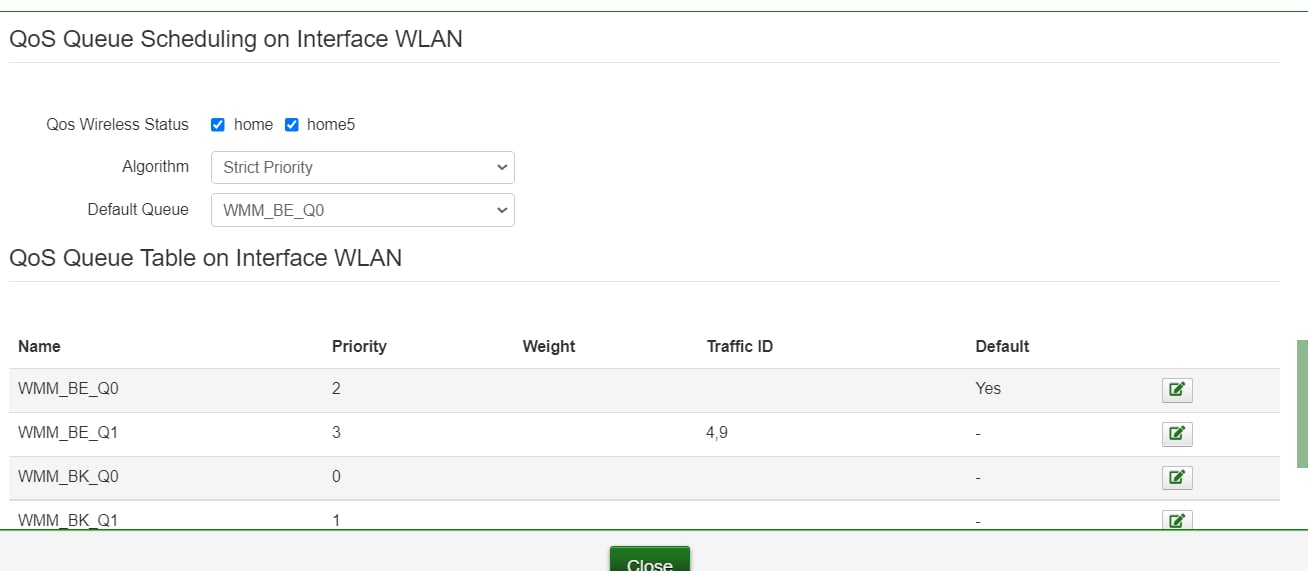Viewport: 1308px width, 571px height.
Task: Uncheck the home wireless QoS checkbox
Action: (x=217, y=125)
